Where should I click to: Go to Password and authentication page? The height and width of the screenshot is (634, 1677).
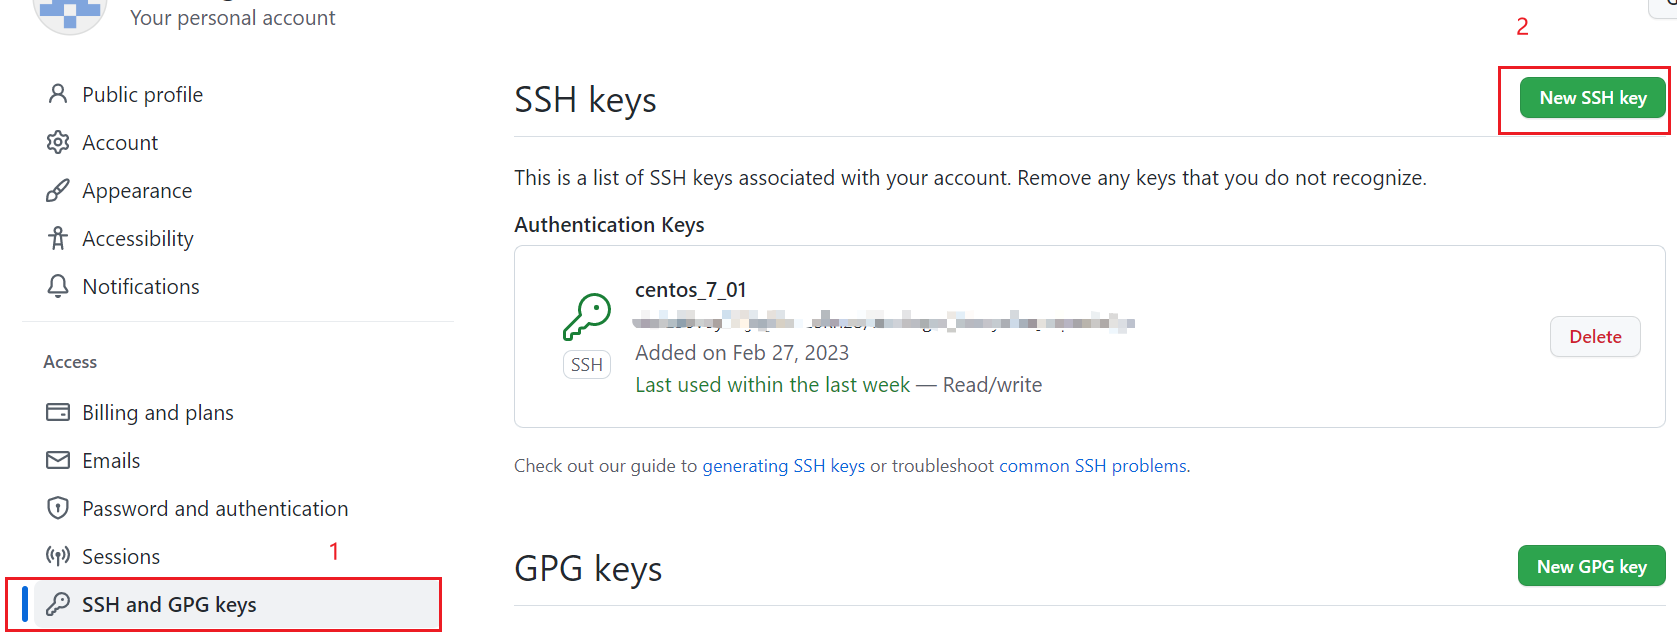tap(215, 508)
